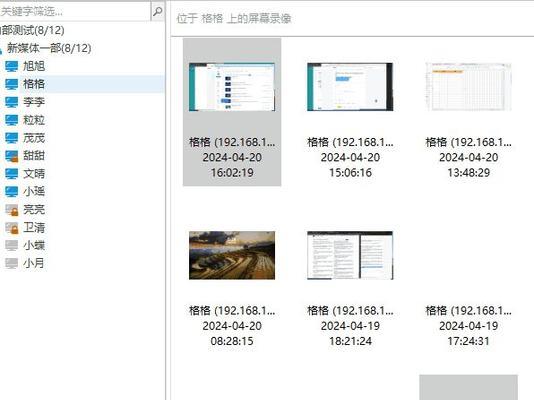Select the locked 亮亮 computer icon
Screen dimensions: 534x400
[x=11, y=210]
